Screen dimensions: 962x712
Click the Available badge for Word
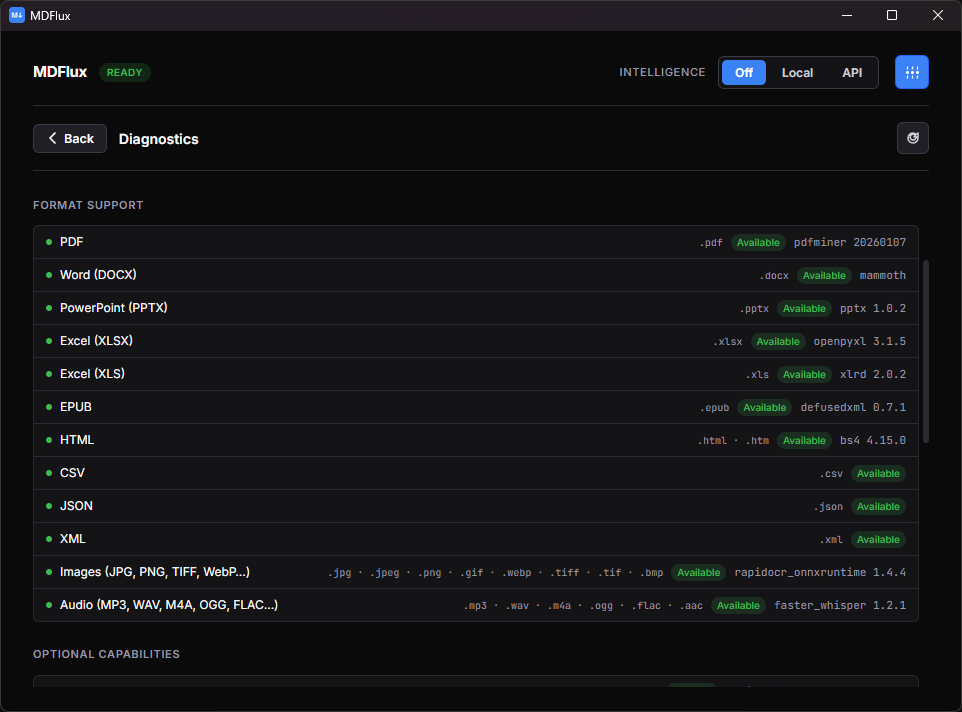coord(824,275)
